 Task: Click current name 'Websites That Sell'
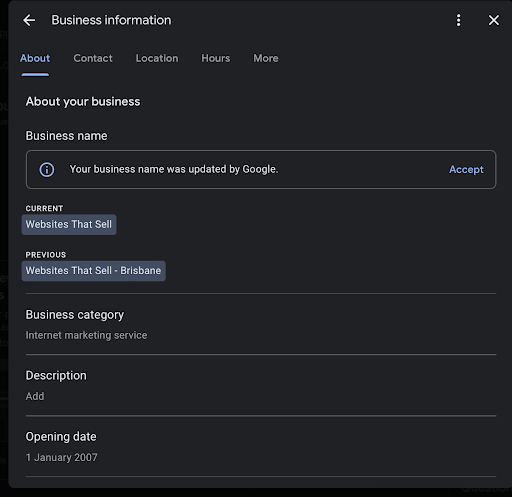click(69, 224)
